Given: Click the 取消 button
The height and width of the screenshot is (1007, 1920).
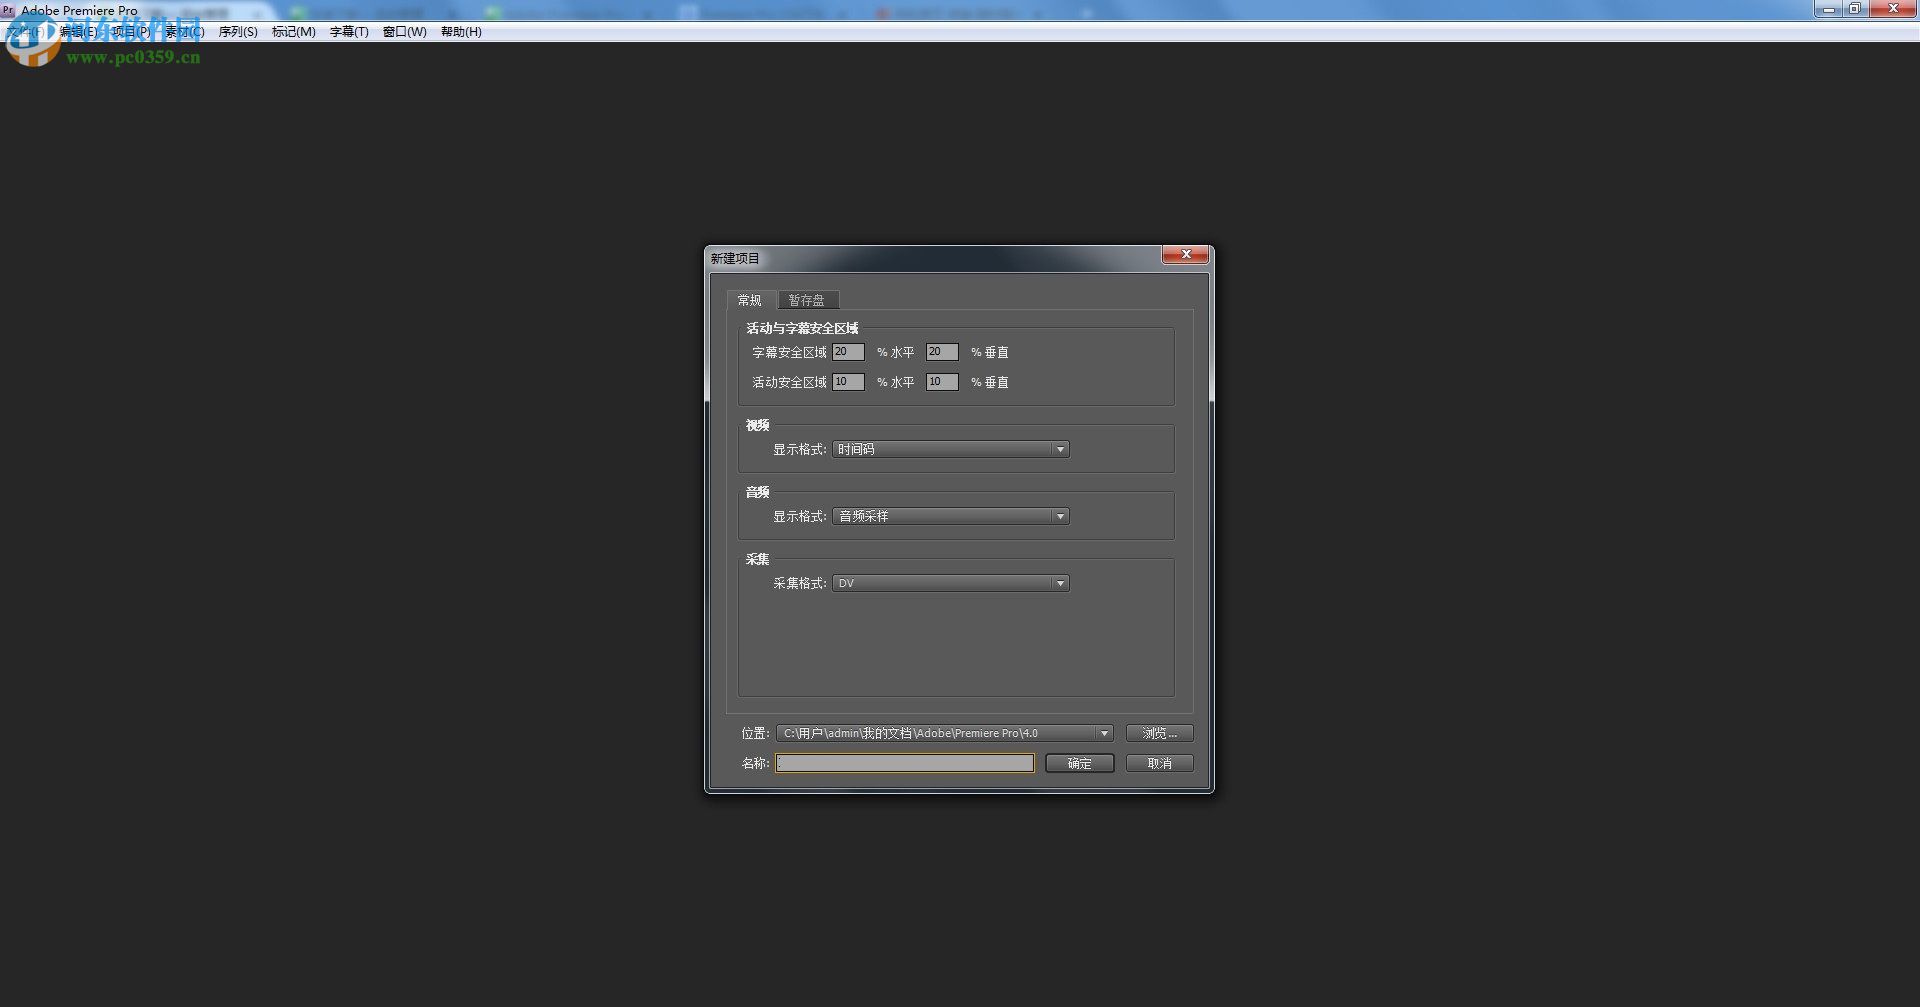Looking at the screenshot, I should (x=1158, y=763).
